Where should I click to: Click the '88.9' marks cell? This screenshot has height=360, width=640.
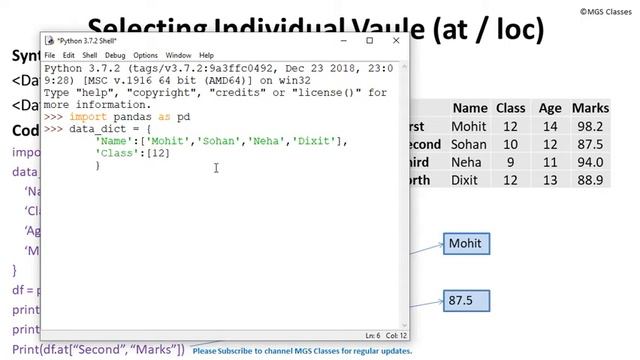point(590,180)
